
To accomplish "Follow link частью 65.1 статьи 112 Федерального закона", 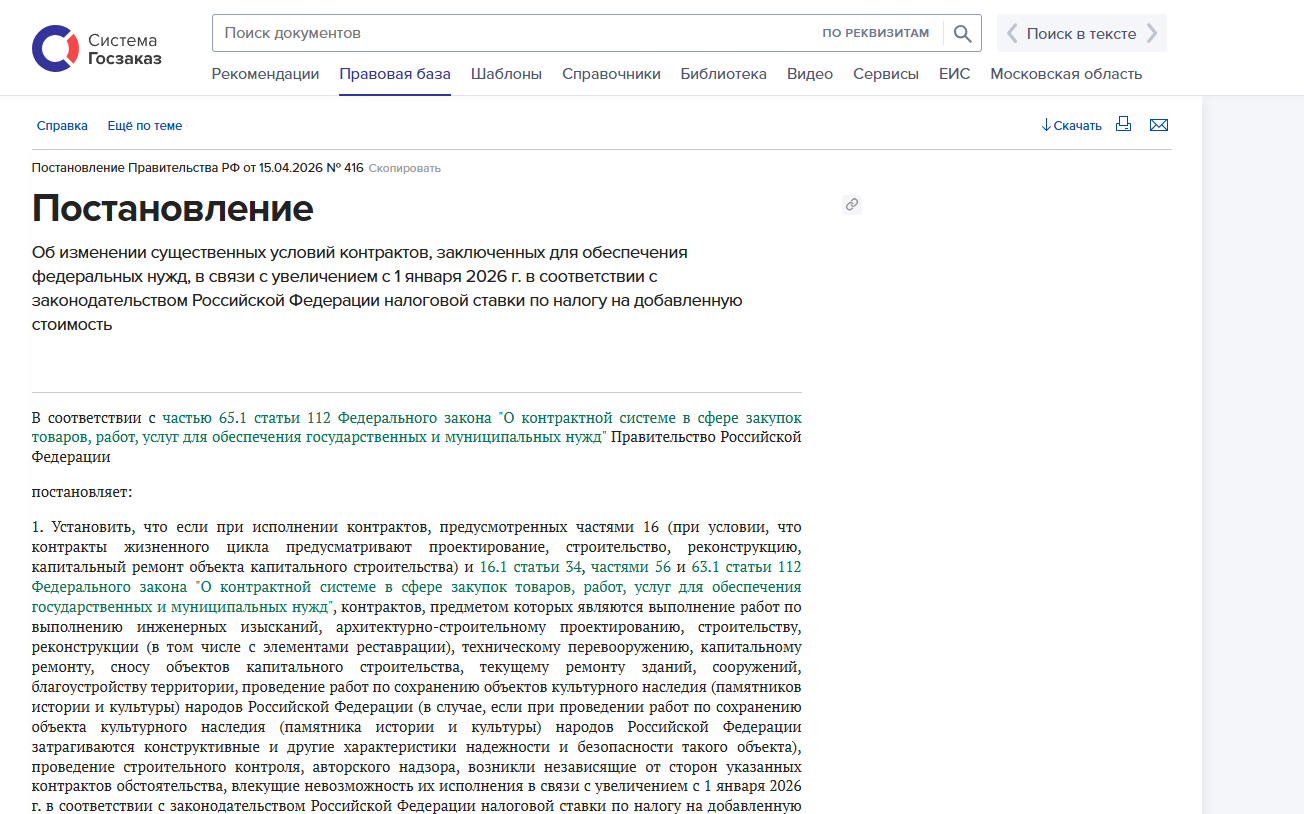I will [x=417, y=427].
